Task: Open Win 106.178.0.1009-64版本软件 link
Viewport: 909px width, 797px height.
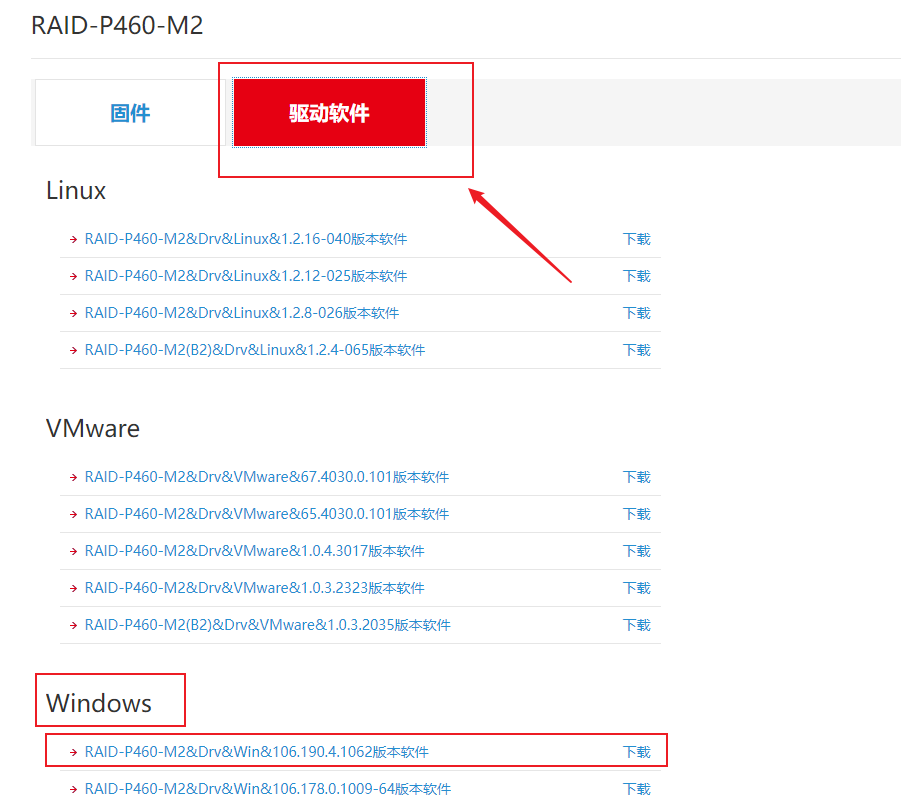Action: click(x=268, y=789)
